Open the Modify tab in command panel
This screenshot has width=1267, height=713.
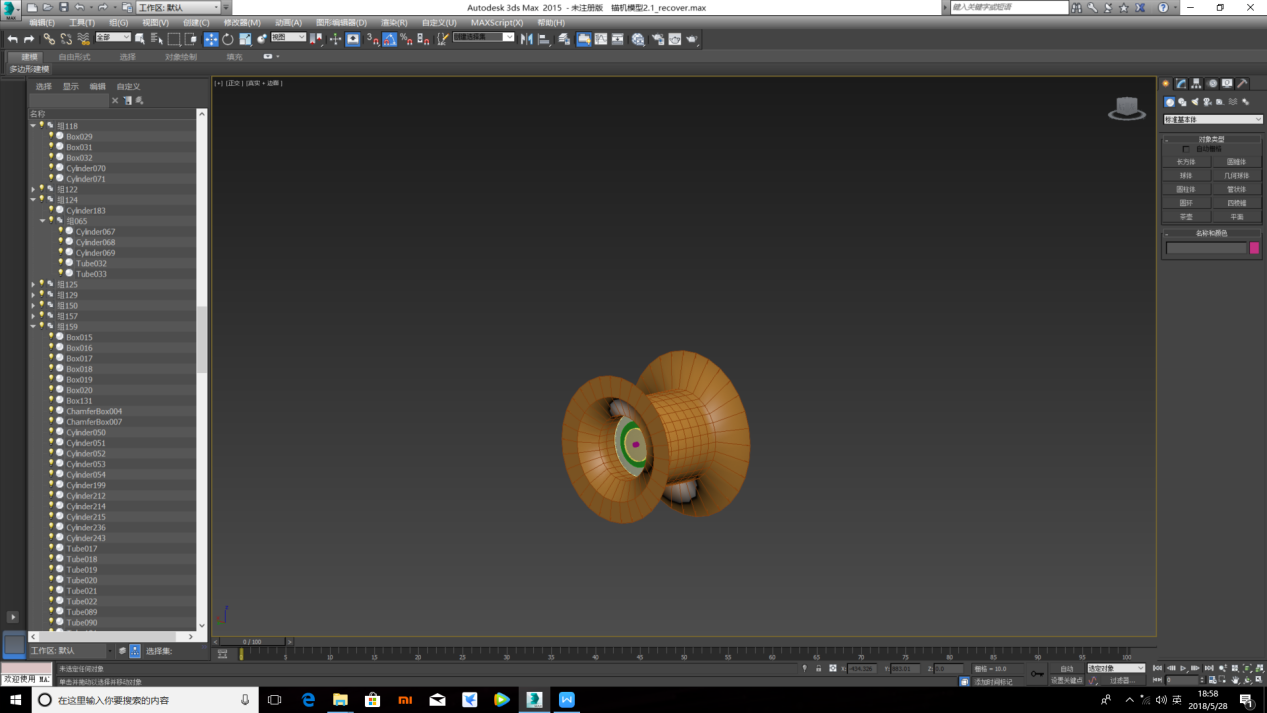pyautogui.click(x=1181, y=84)
